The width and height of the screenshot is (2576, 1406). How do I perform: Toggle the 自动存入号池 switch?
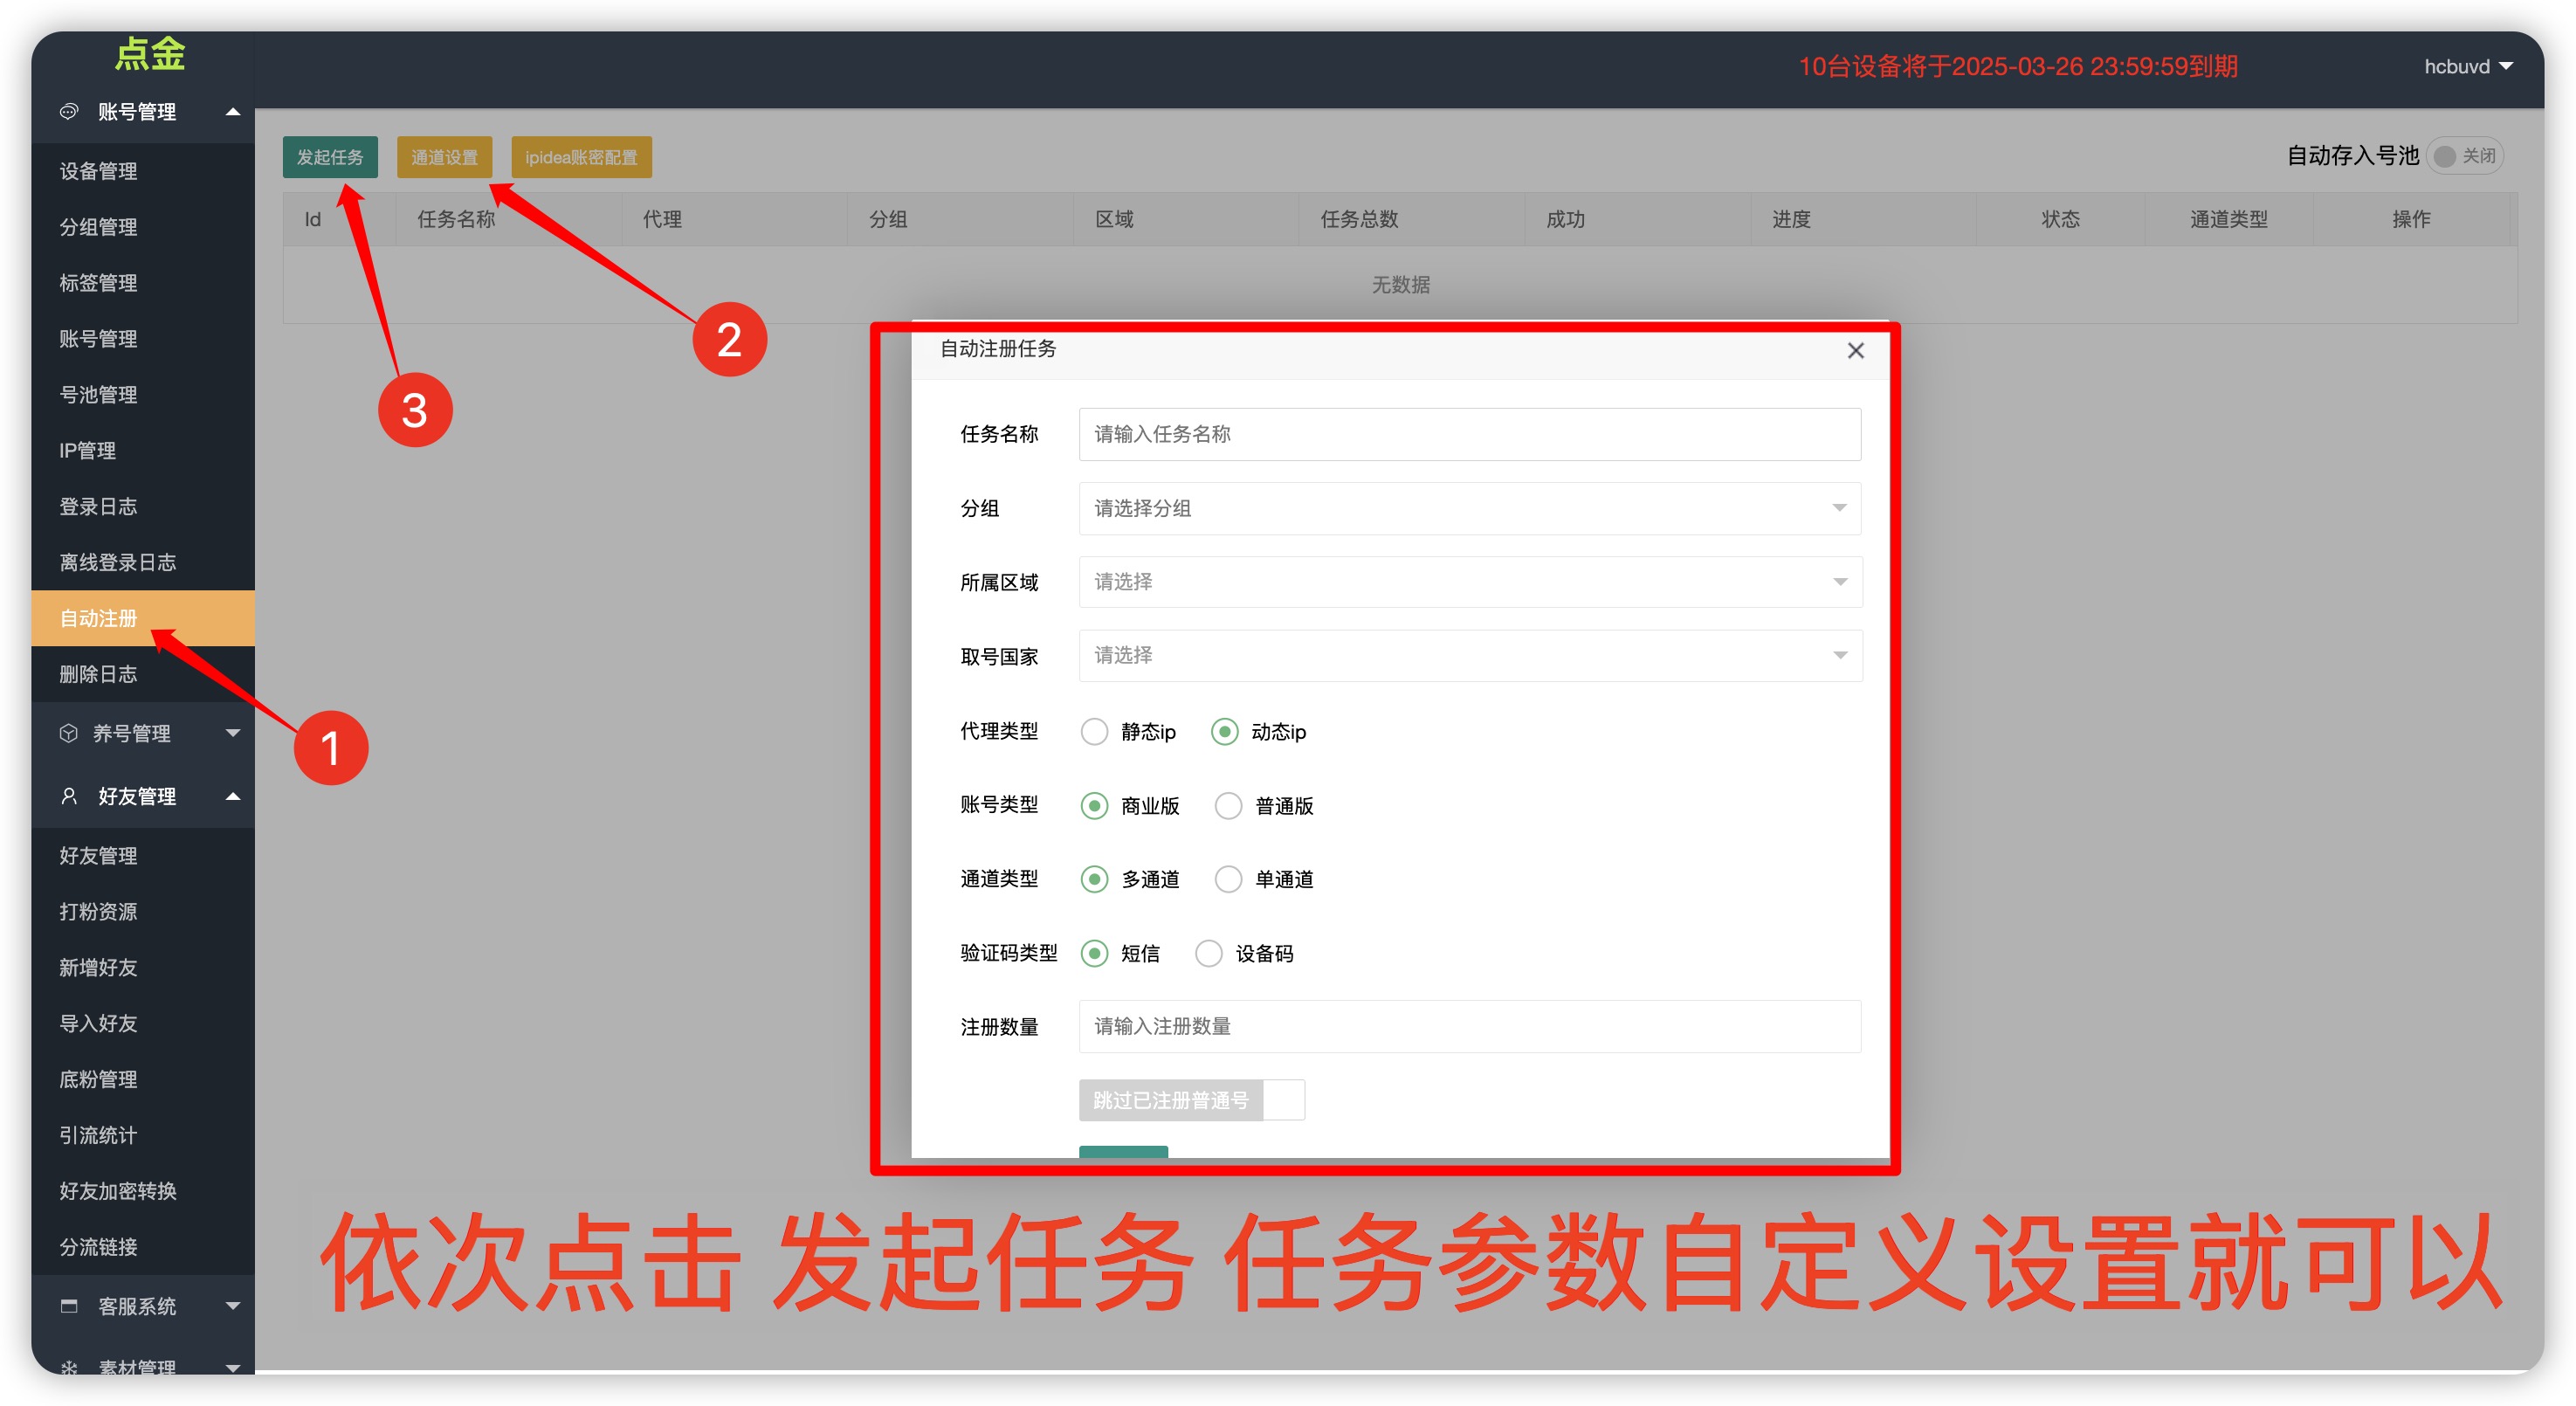(x=2464, y=156)
